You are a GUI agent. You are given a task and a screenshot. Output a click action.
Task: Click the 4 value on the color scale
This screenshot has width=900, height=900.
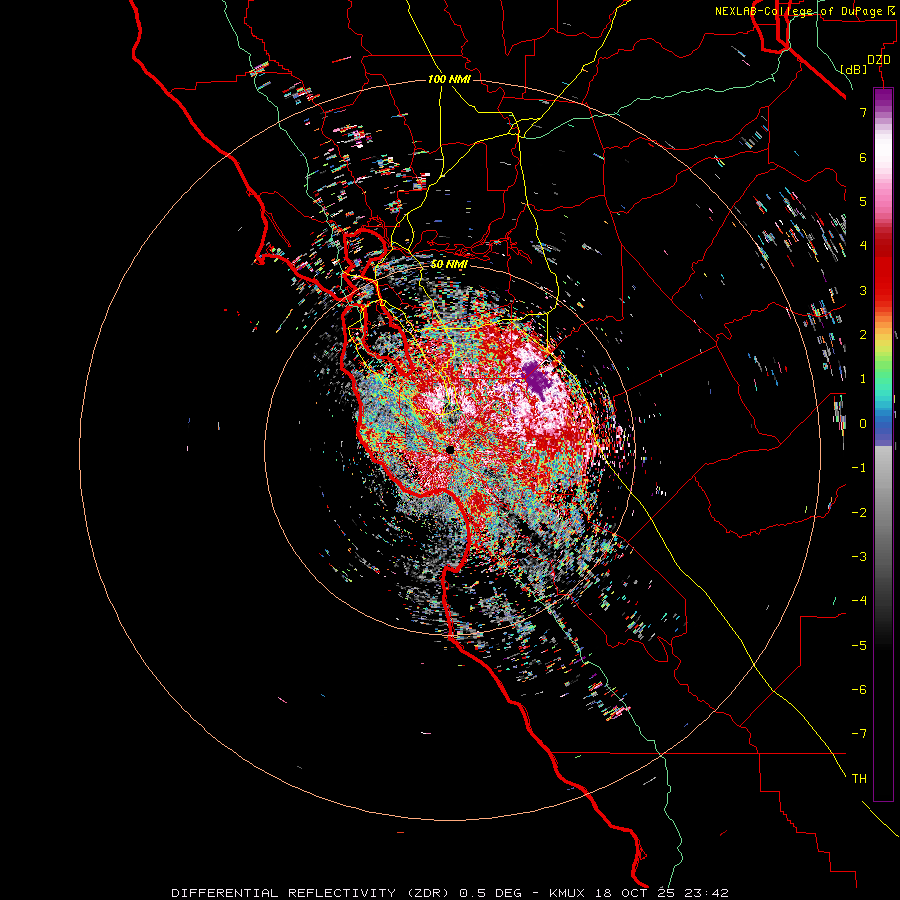tap(863, 246)
